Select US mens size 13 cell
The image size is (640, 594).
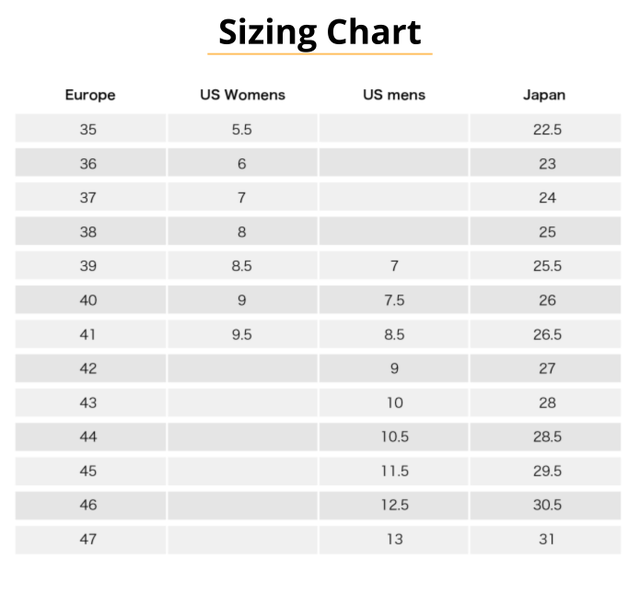pyautogui.click(x=394, y=539)
